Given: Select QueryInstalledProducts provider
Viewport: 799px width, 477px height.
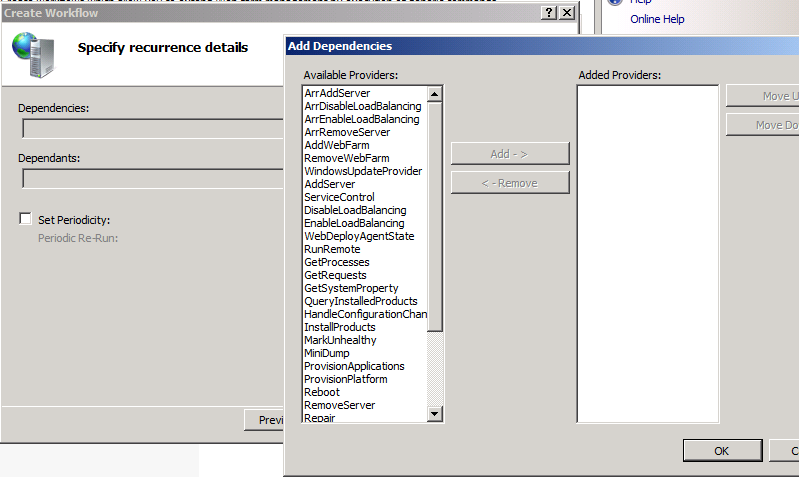Looking at the screenshot, I should (361, 301).
